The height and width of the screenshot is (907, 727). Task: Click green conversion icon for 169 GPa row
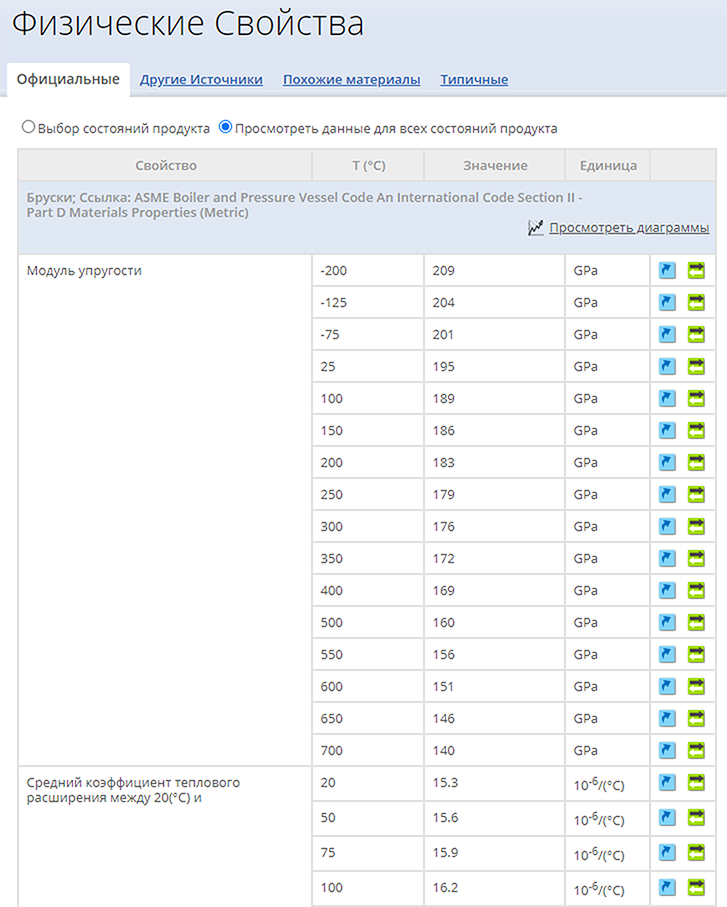point(696,590)
